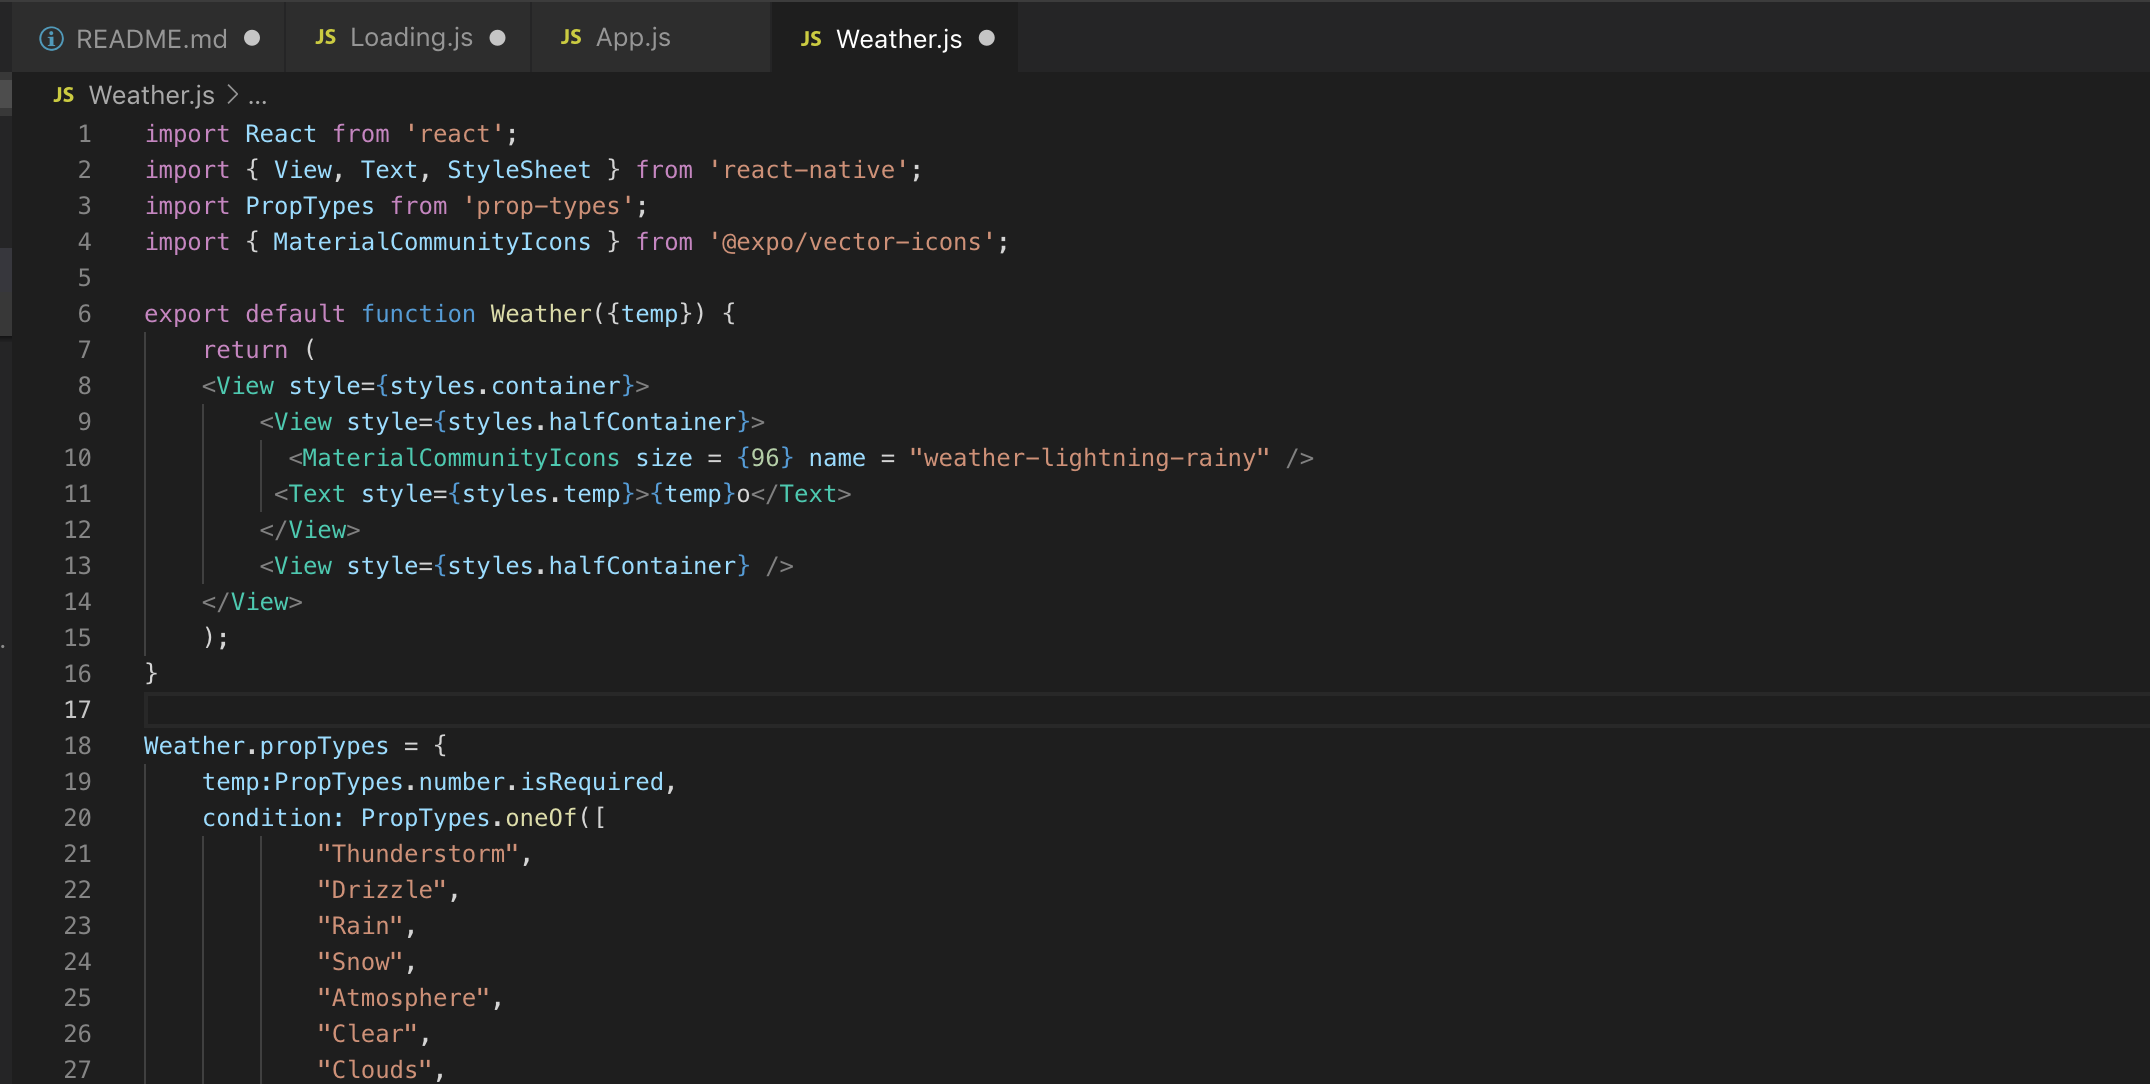Screen dimensions: 2150x1084
Task: Click the JS icon in the breadcrumb bar
Action: [64, 95]
